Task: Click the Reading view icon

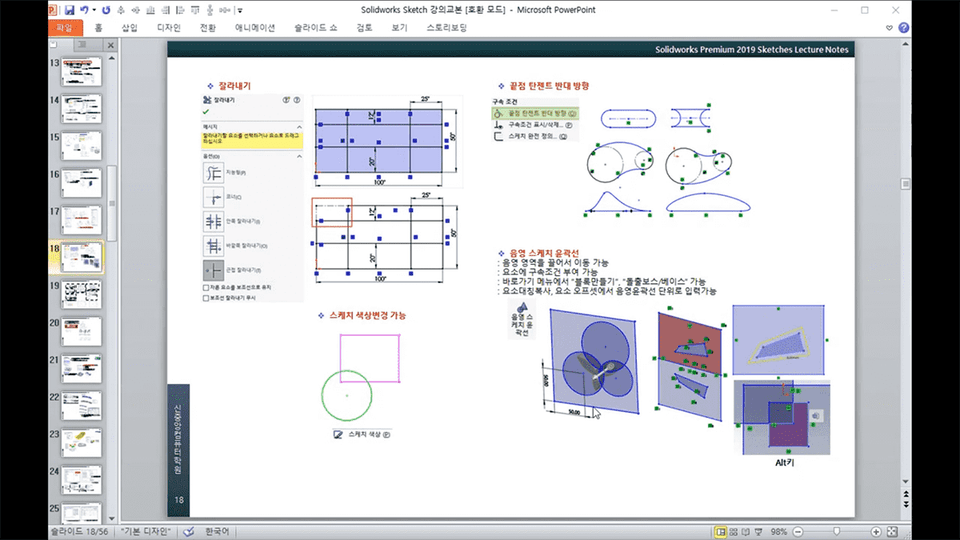Action: (746, 532)
